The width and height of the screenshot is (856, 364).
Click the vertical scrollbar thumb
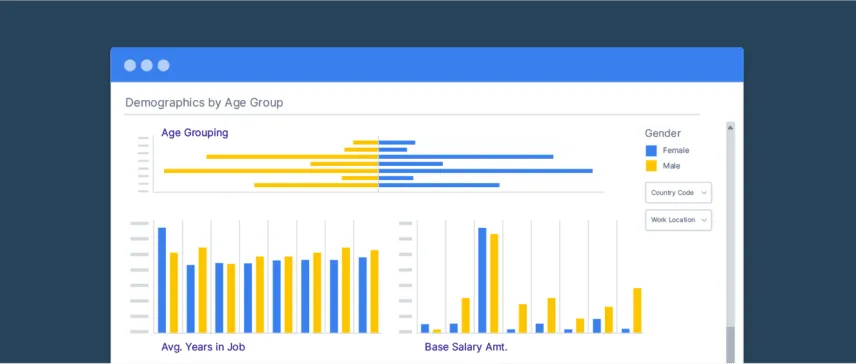[x=730, y=344]
